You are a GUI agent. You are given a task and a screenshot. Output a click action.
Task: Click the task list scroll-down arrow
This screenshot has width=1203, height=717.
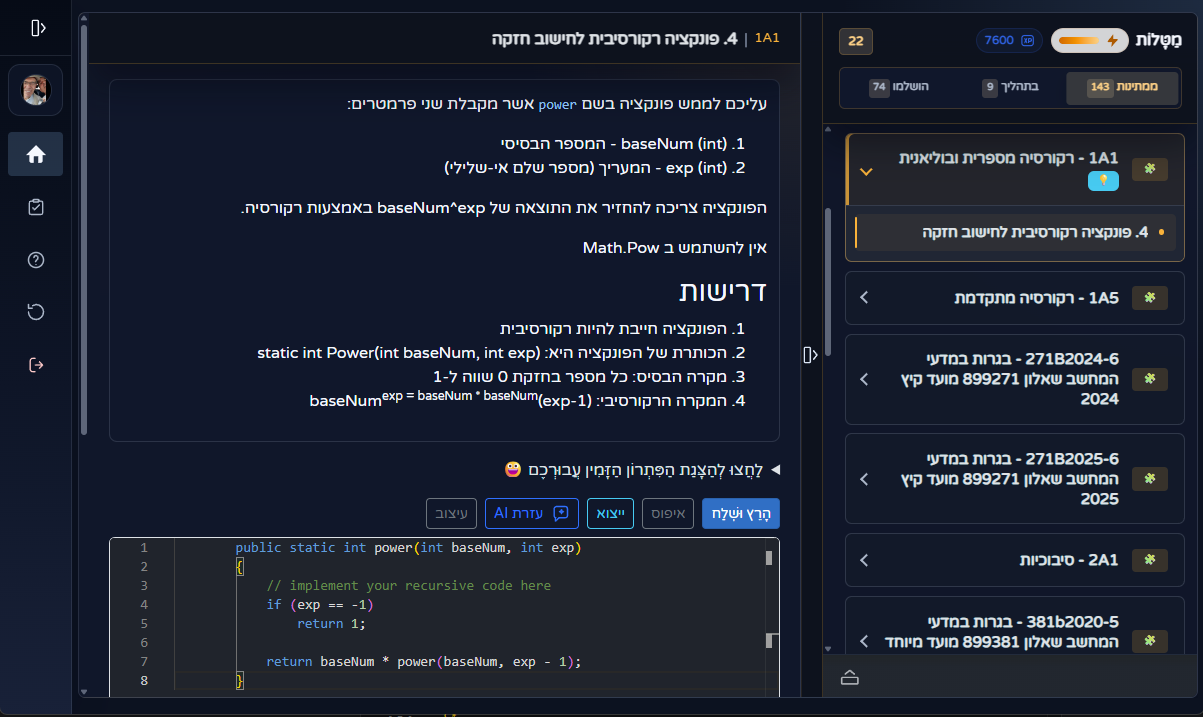828,648
